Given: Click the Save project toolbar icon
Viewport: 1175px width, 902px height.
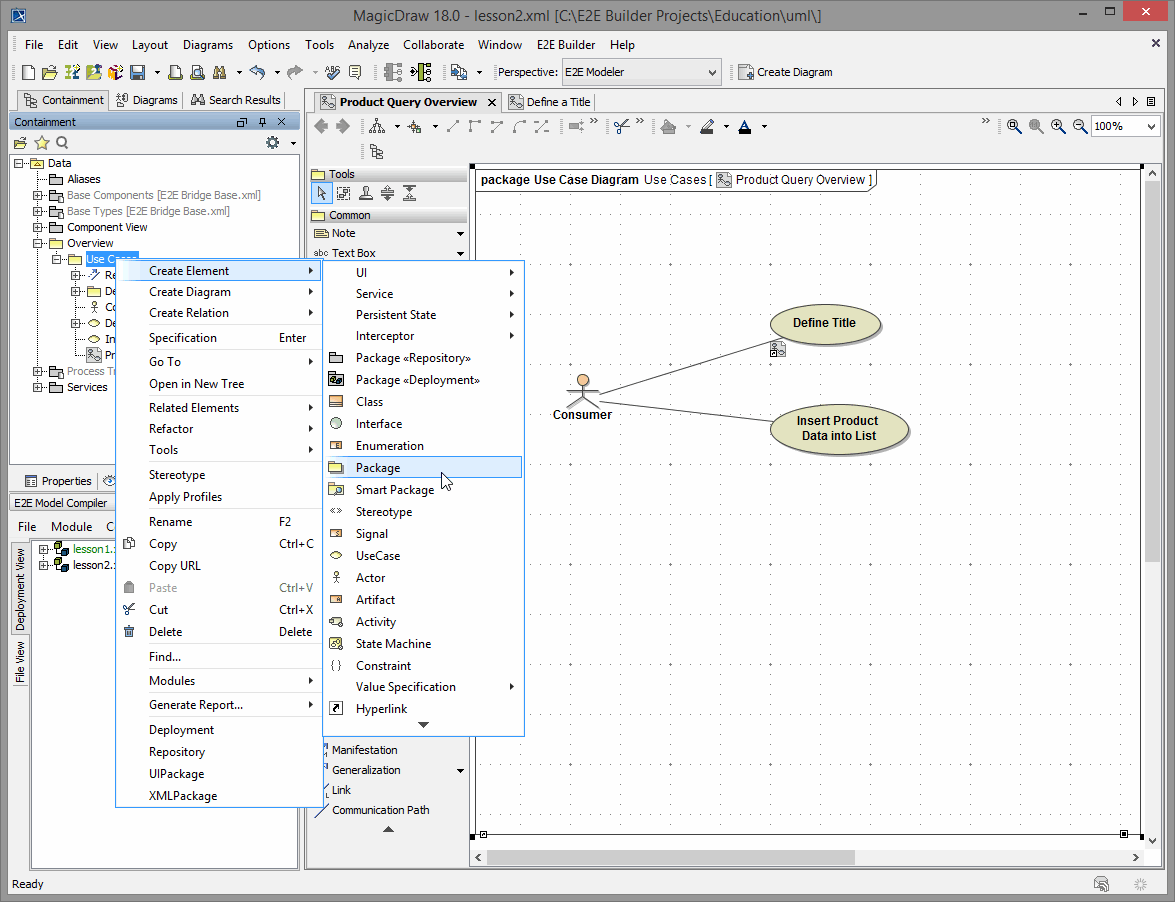Looking at the screenshot, I should tap(138, 72).
